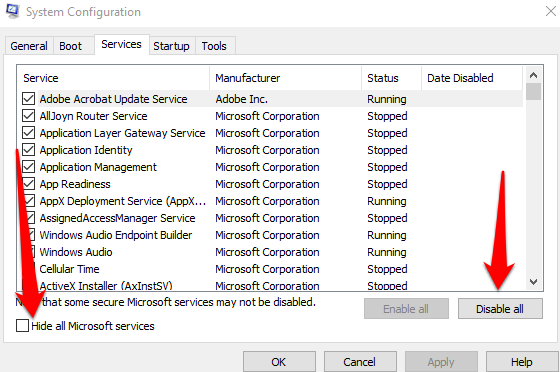
Task: Close the System Configuration window
Action: [551, 11]
